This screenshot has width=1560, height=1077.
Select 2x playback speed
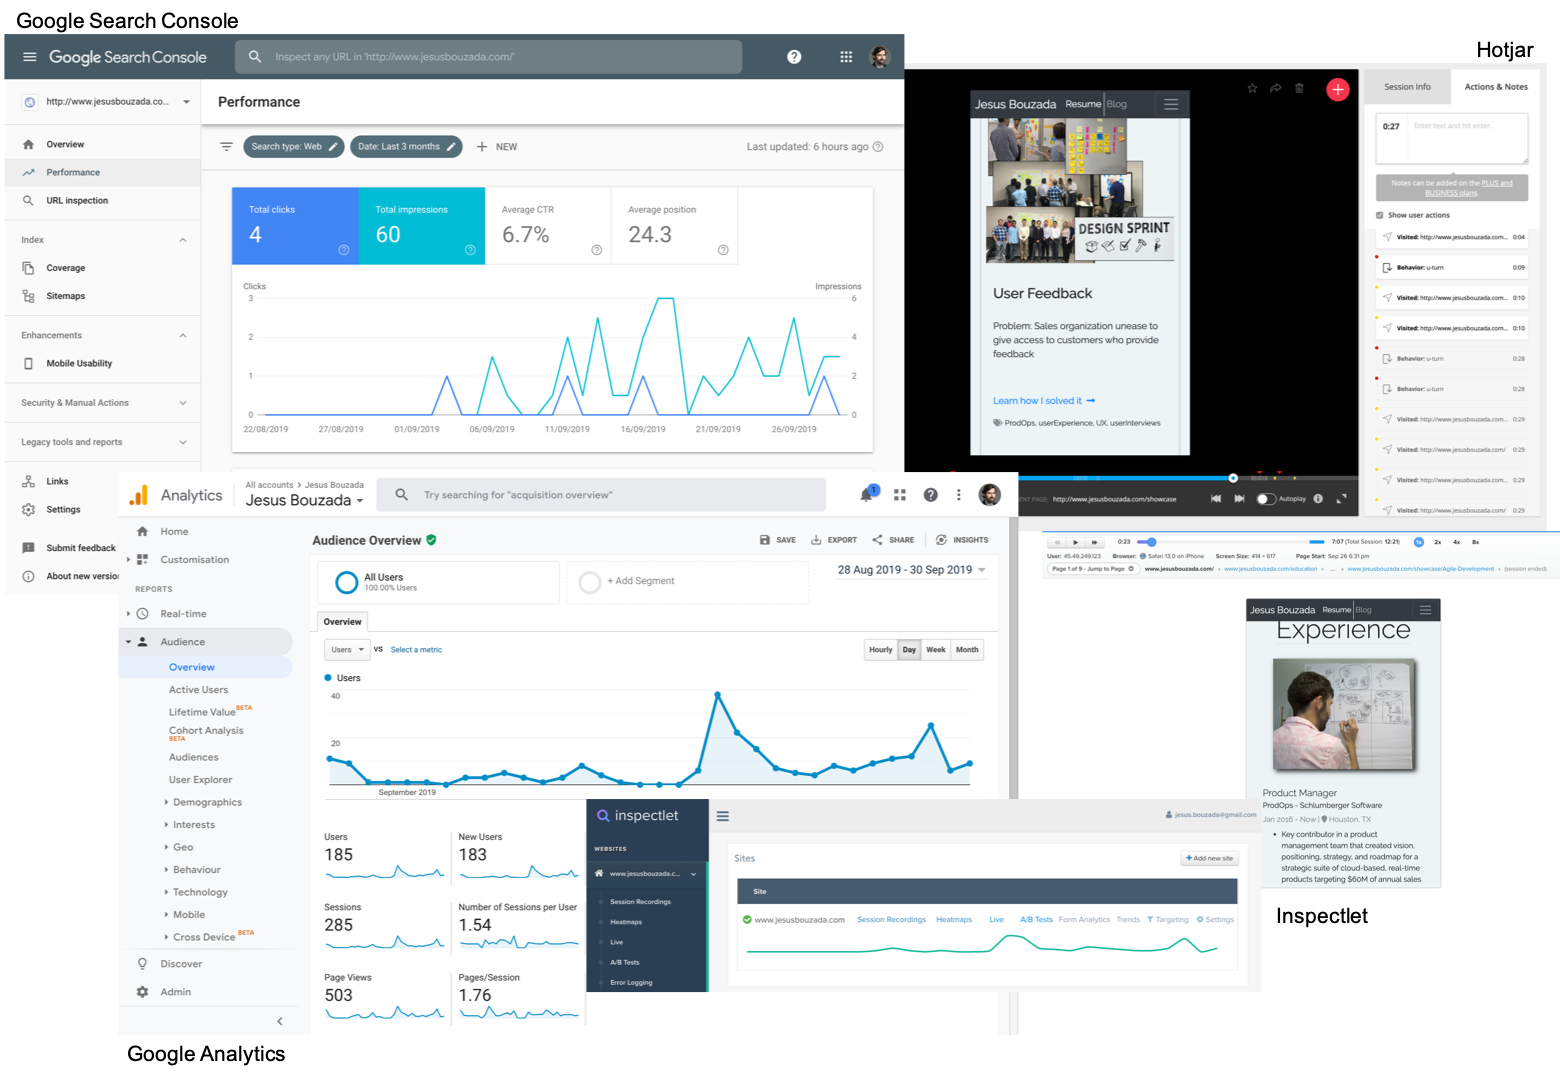1437,541
